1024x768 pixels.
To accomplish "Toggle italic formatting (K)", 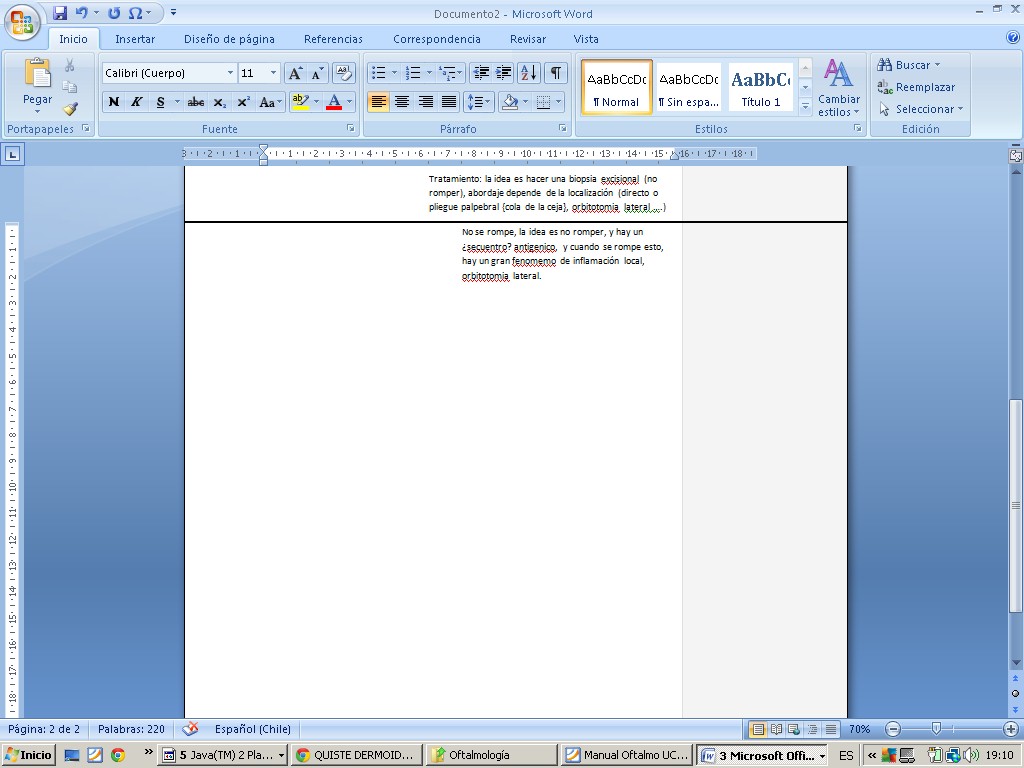I will [x=136, y=102].
